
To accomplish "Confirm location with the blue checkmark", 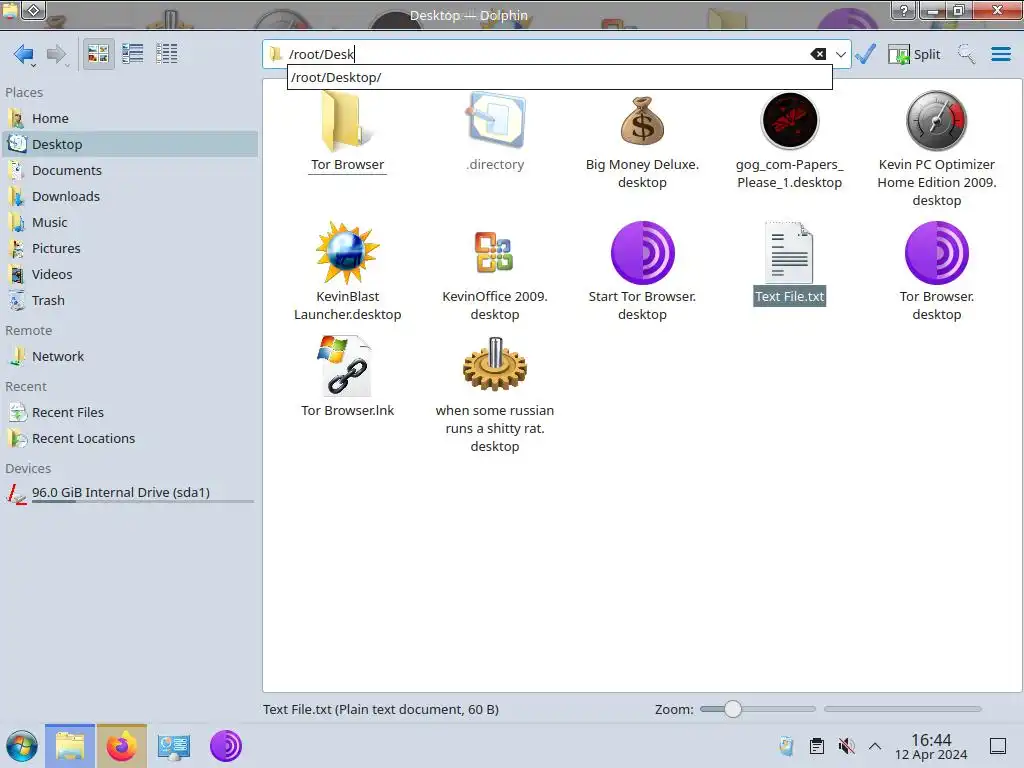I will pyautogui.click(x=865, y=54).
